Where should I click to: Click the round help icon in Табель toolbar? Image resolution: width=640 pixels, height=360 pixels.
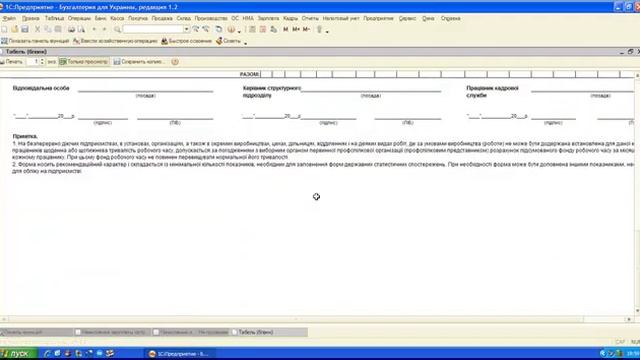coord(175,62)
